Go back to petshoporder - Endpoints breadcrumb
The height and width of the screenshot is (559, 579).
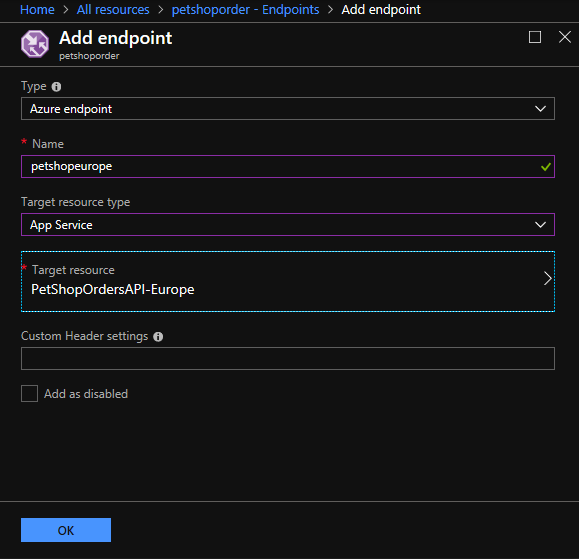click(x=246, y=10)
